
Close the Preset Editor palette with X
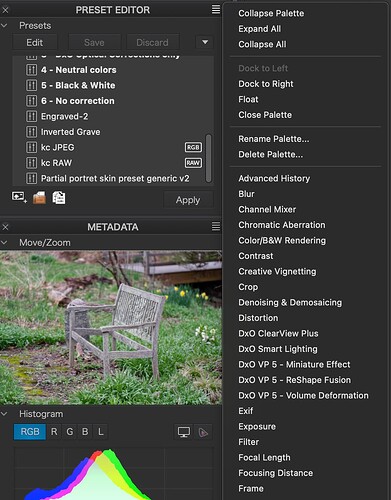(x=5, y=10)
